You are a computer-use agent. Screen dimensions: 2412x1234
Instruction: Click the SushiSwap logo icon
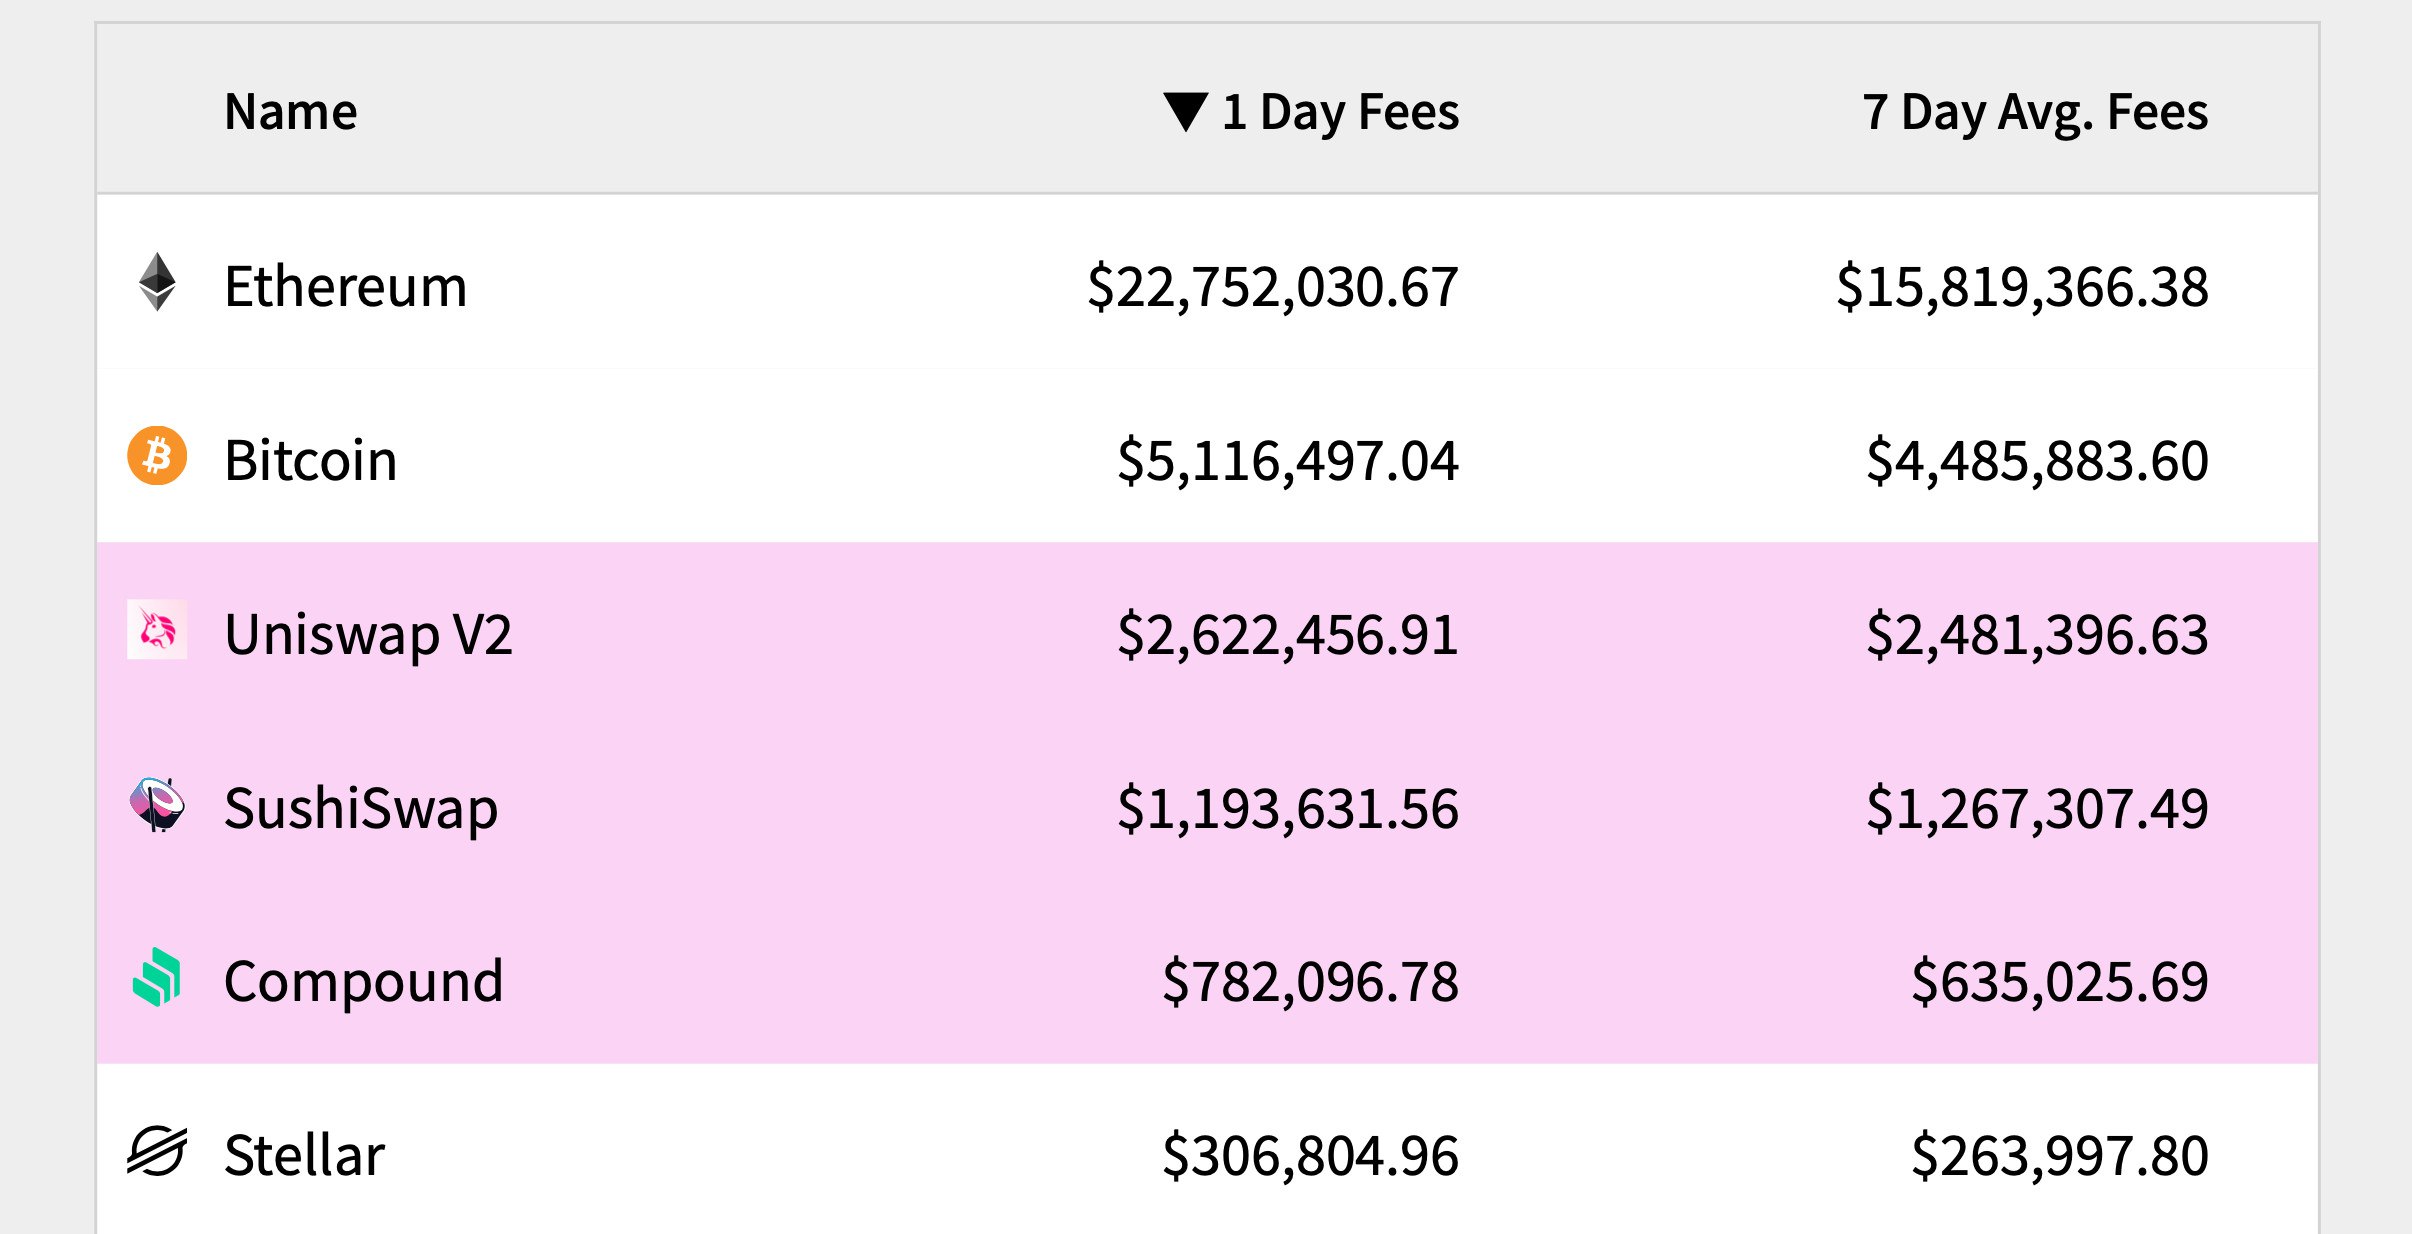157,804
